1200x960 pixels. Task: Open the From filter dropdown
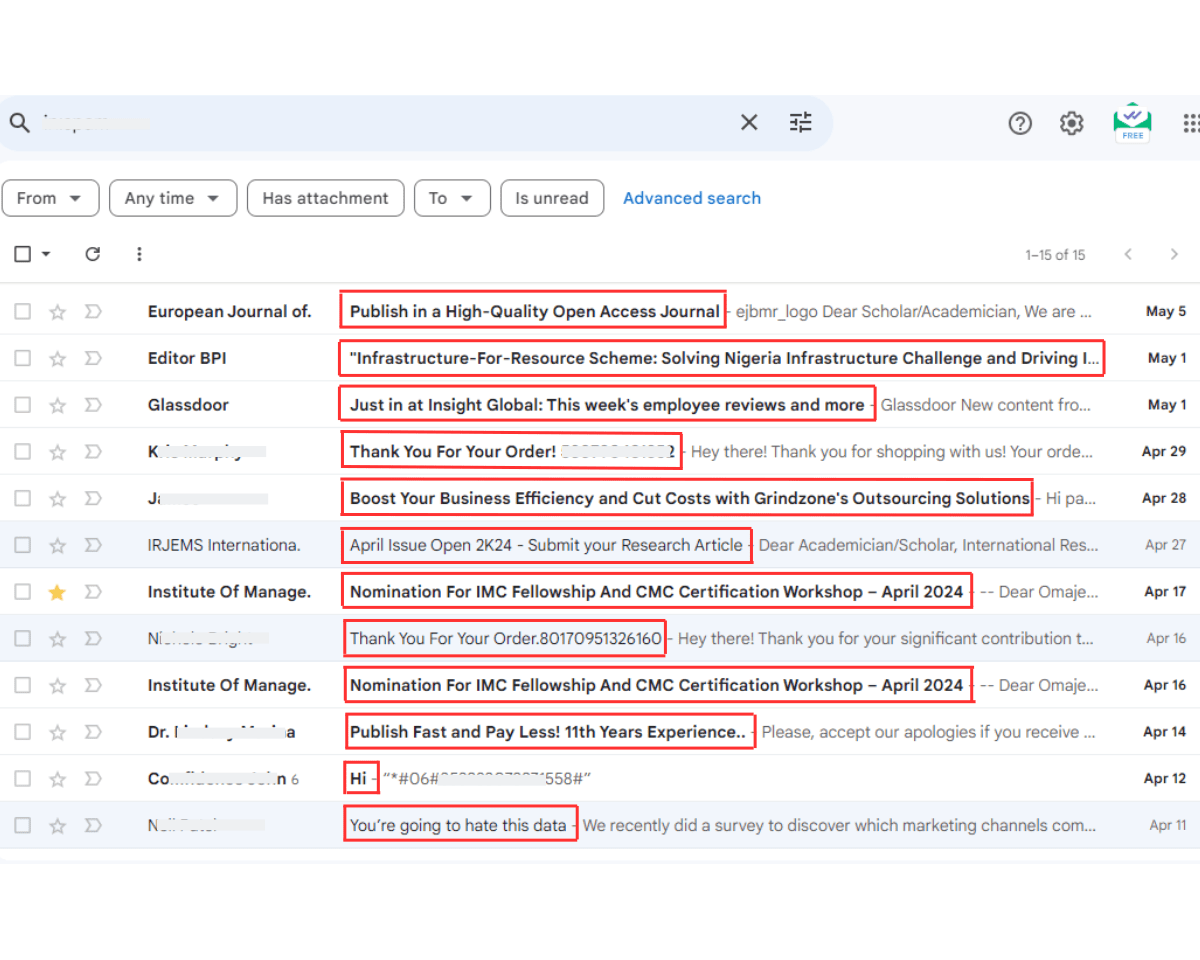[50, 198]
